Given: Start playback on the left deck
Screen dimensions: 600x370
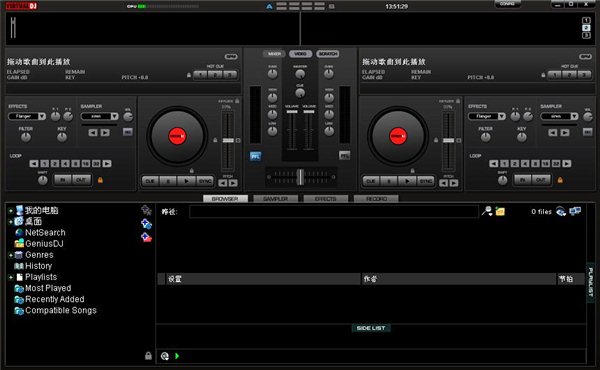Looking at the screenshot, I should [187, 181].
